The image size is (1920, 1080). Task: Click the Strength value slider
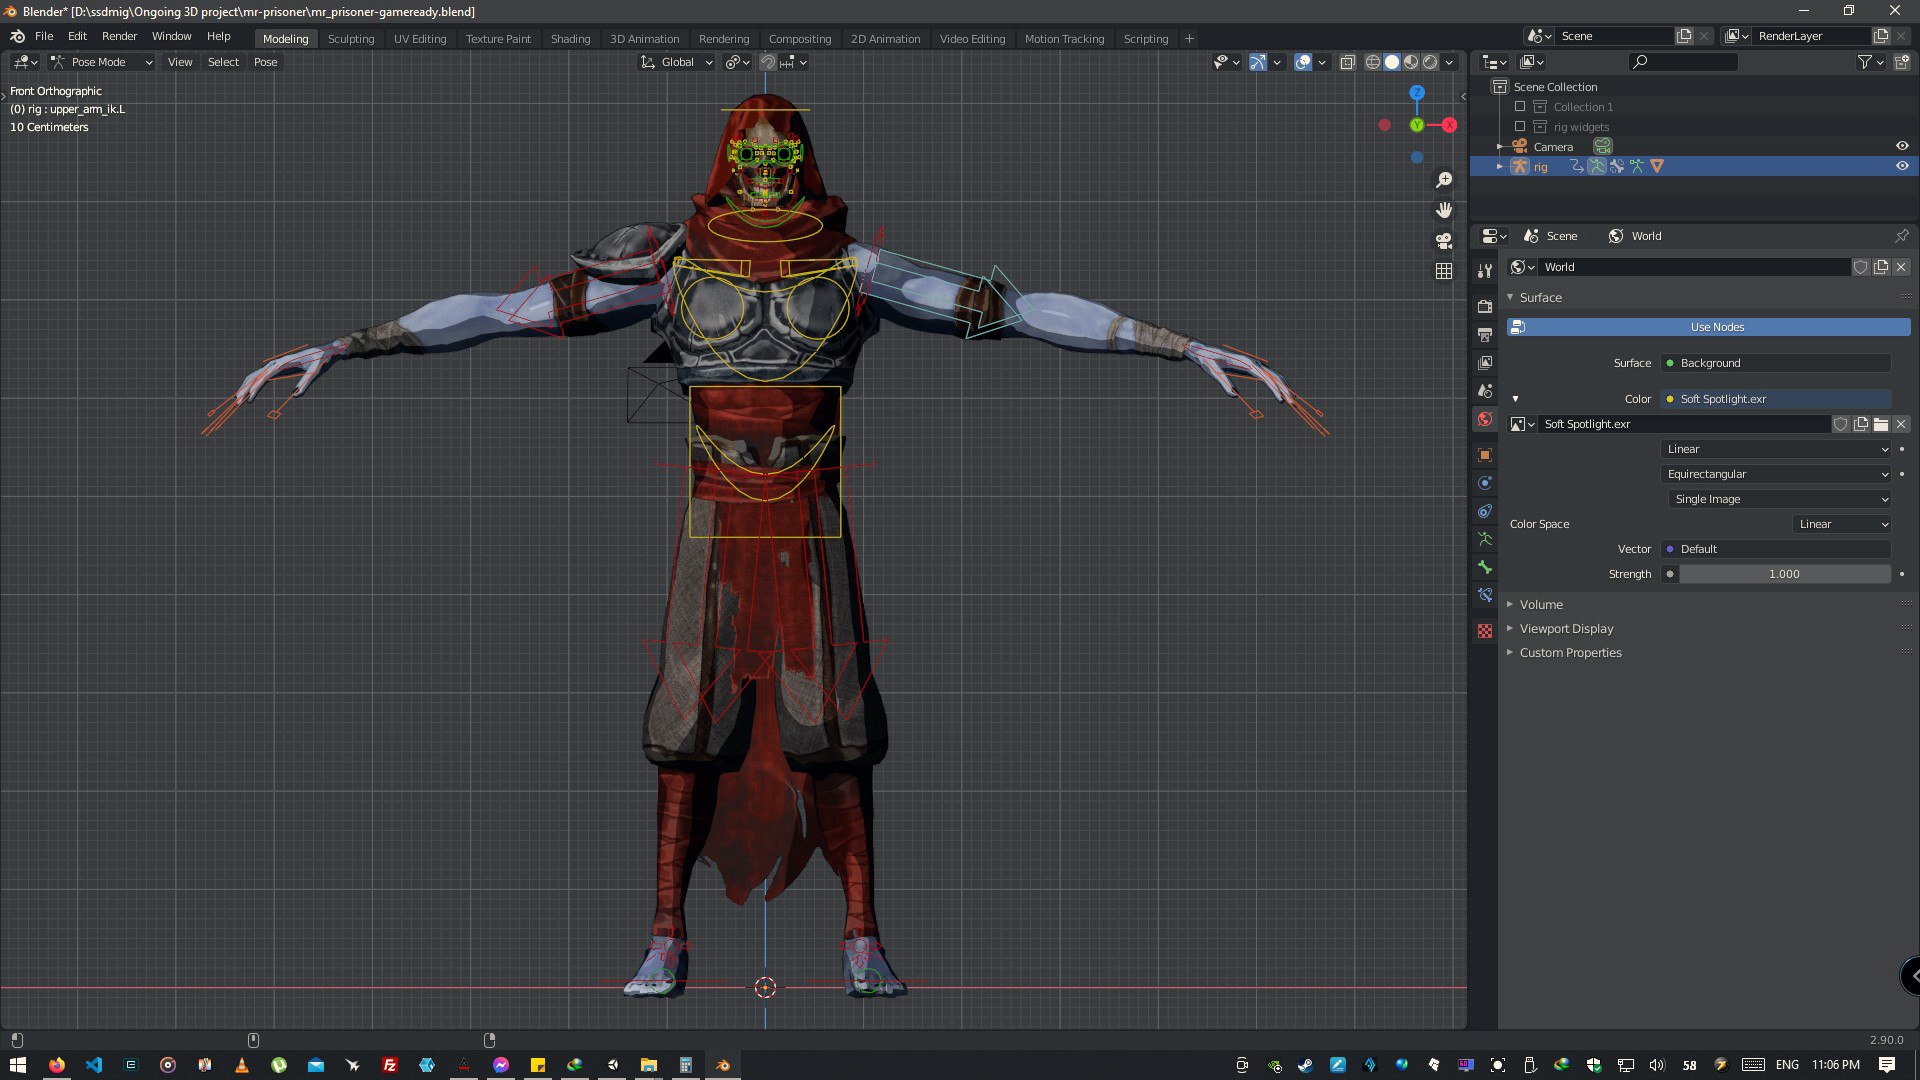(1784, 574)
